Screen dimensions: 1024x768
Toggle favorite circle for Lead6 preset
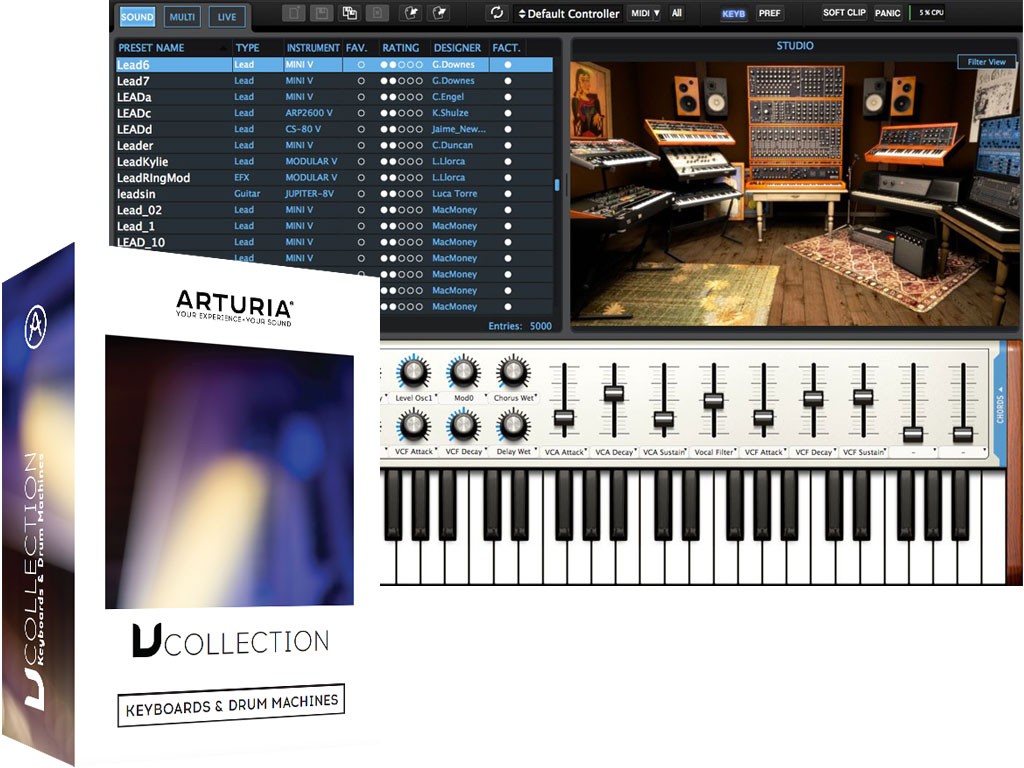click(x=361, y=65)
